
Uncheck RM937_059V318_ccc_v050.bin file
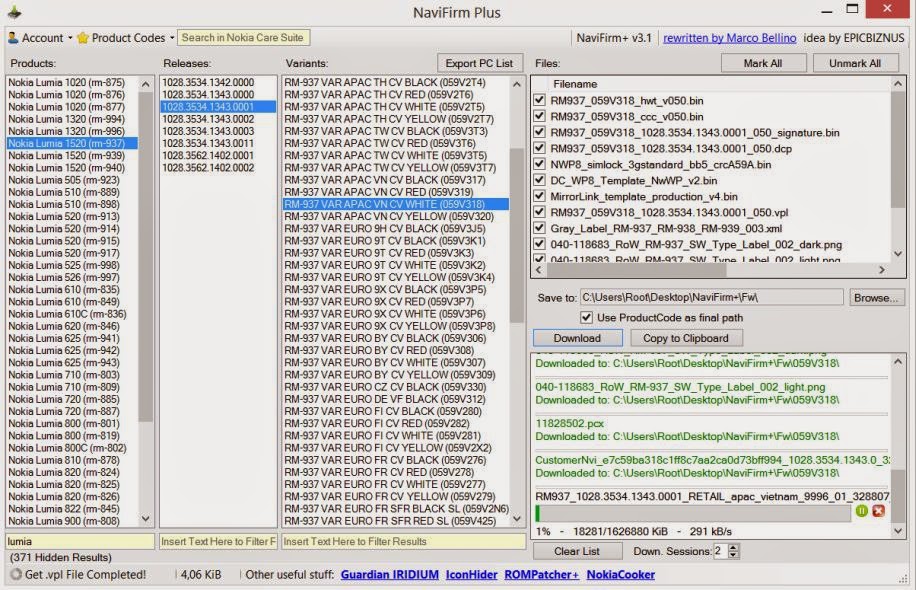point(540,116)
